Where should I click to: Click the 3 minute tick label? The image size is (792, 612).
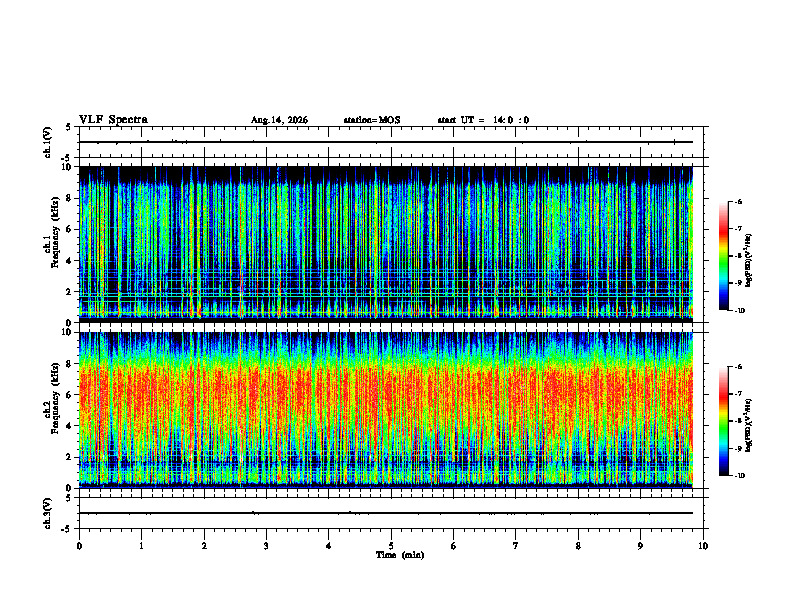point(266,546)
